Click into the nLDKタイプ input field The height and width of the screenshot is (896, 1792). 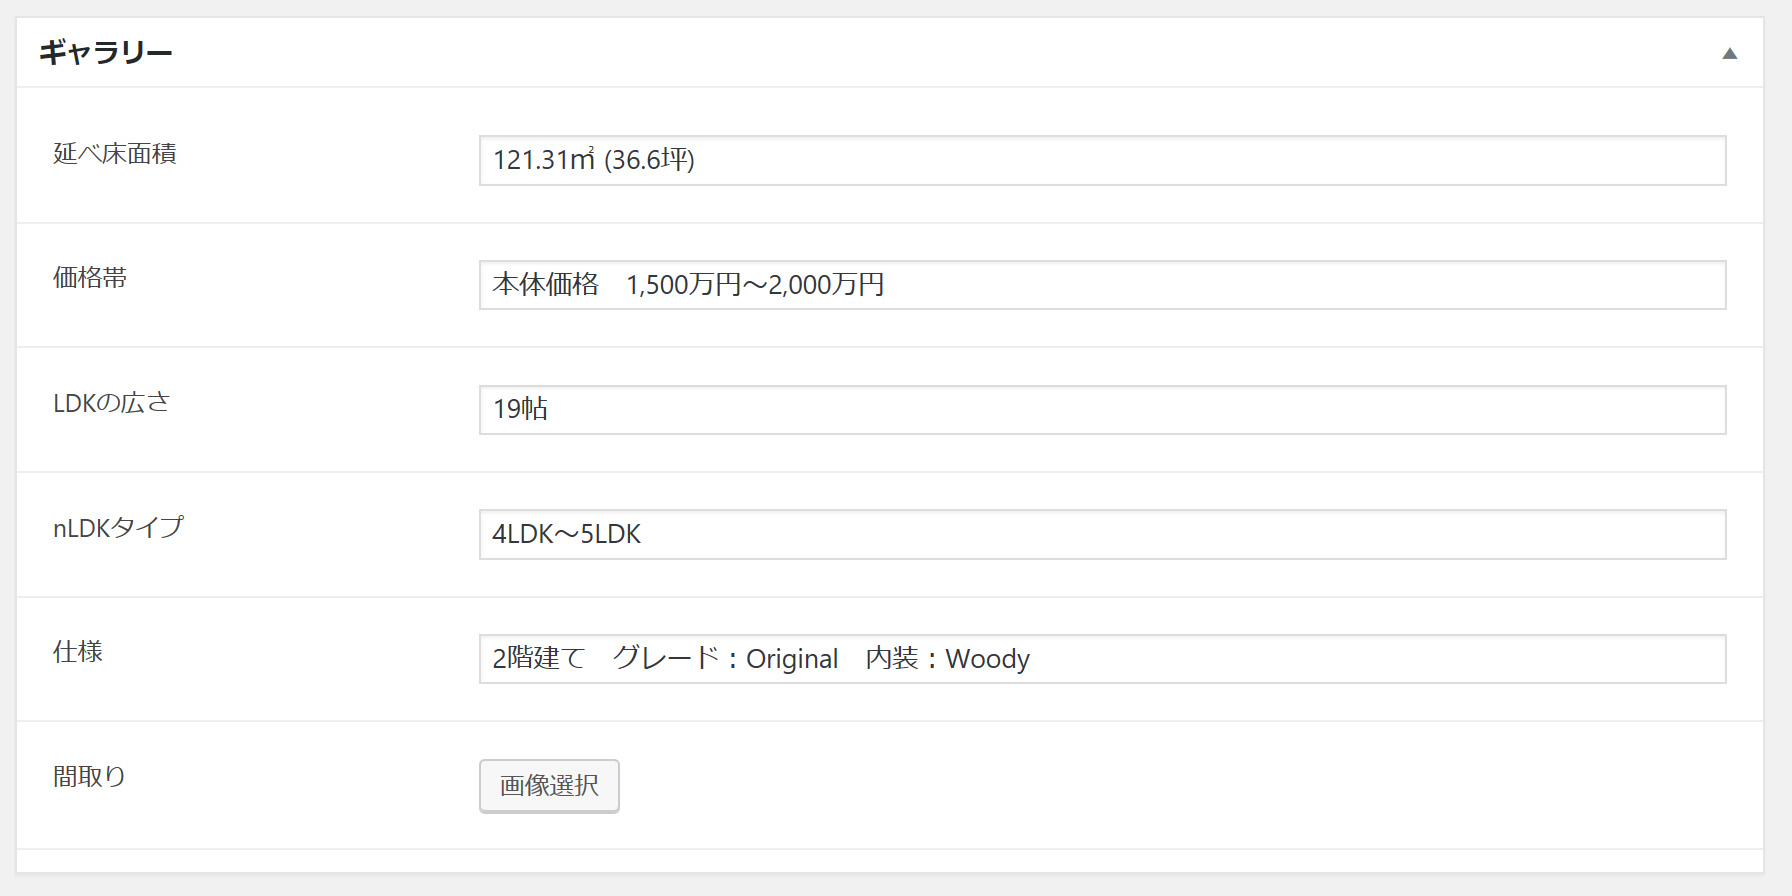1102,534
